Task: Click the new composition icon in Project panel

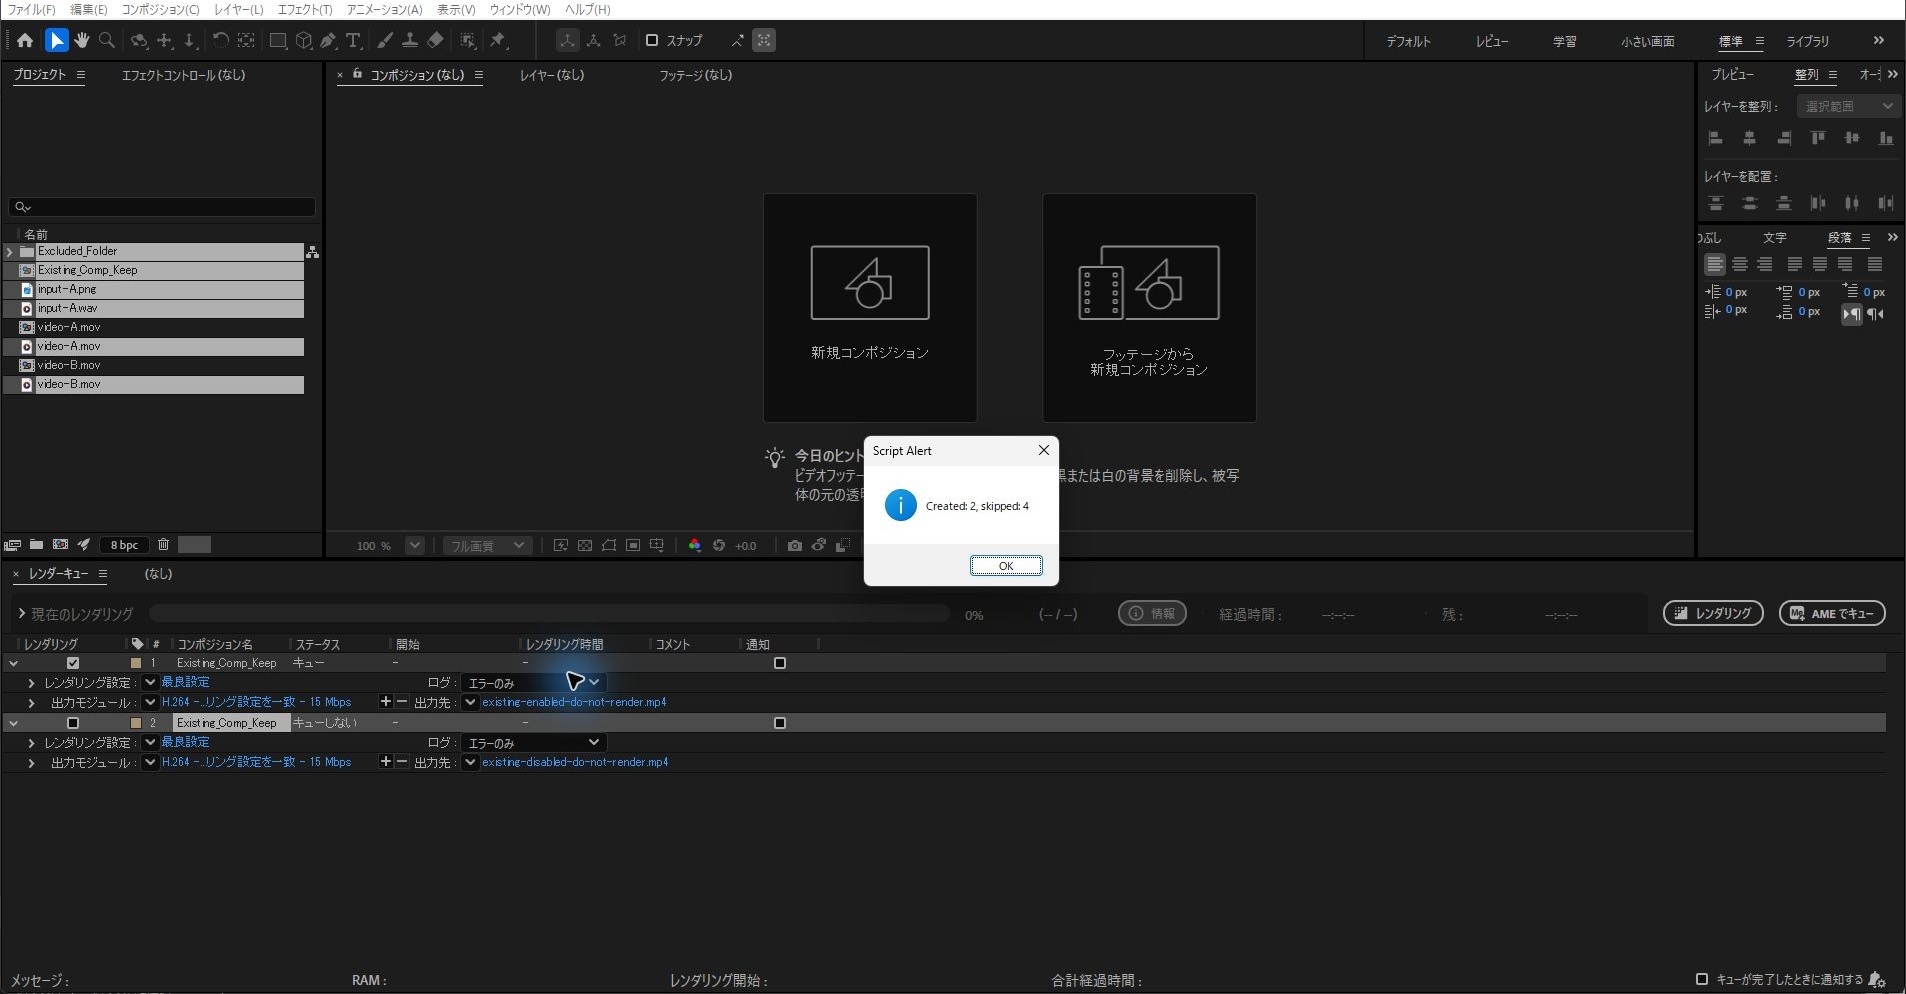Action: click(x=60, y=545)
